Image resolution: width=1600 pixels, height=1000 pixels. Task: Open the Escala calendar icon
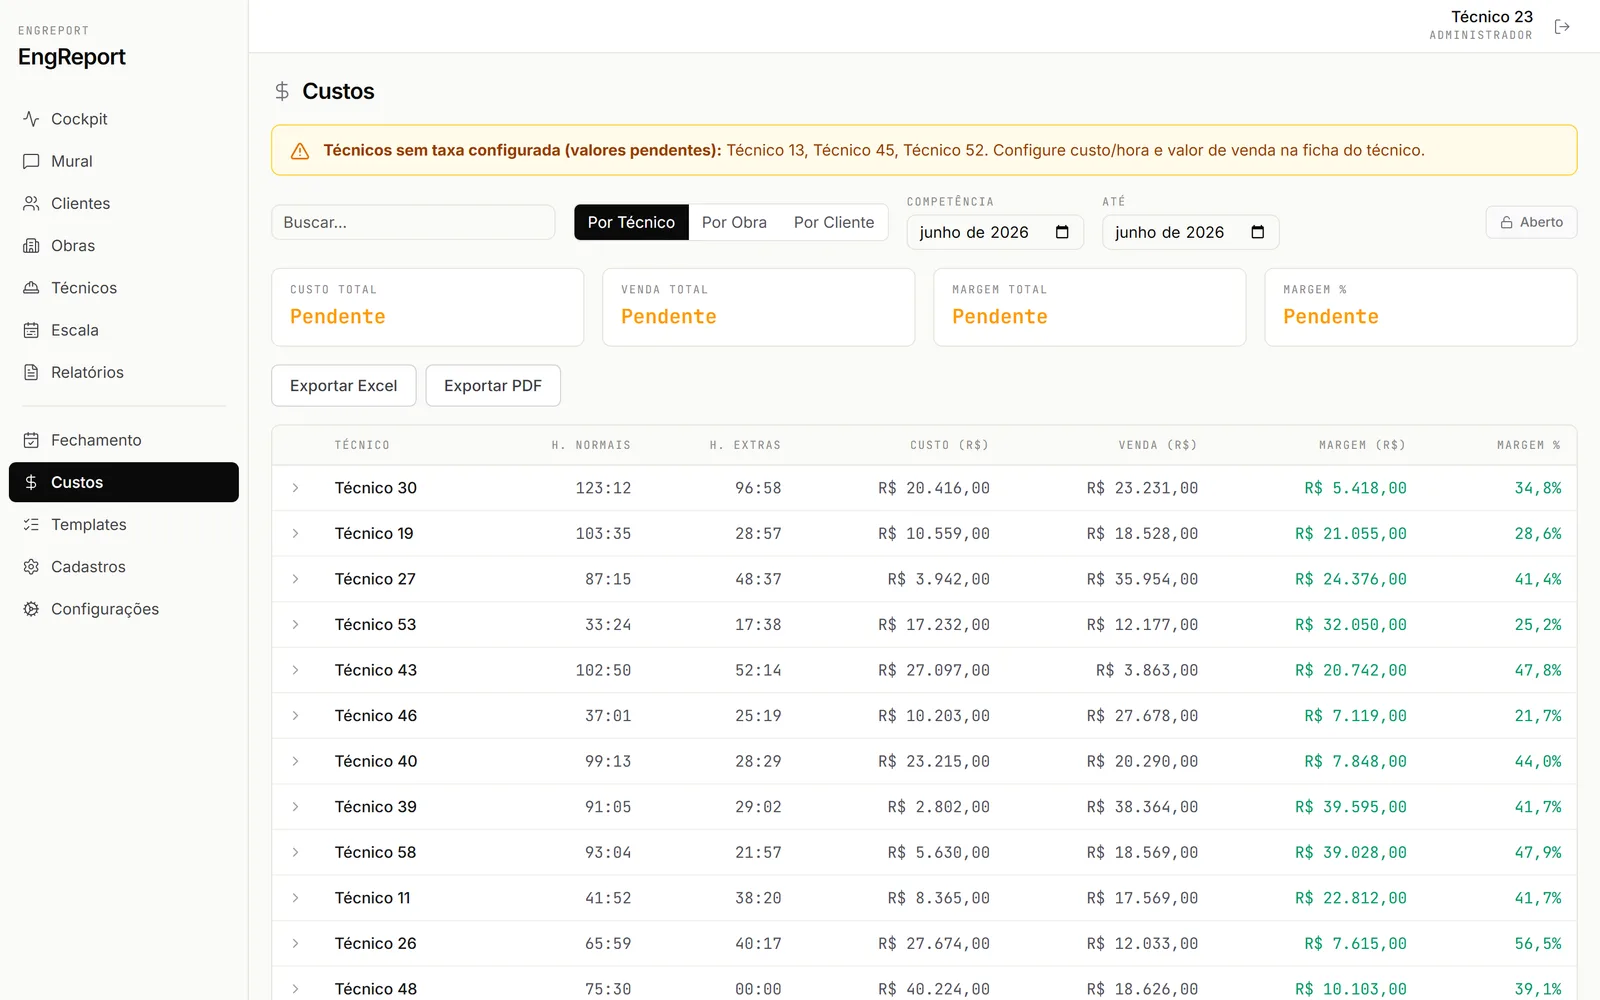[31, 330]
